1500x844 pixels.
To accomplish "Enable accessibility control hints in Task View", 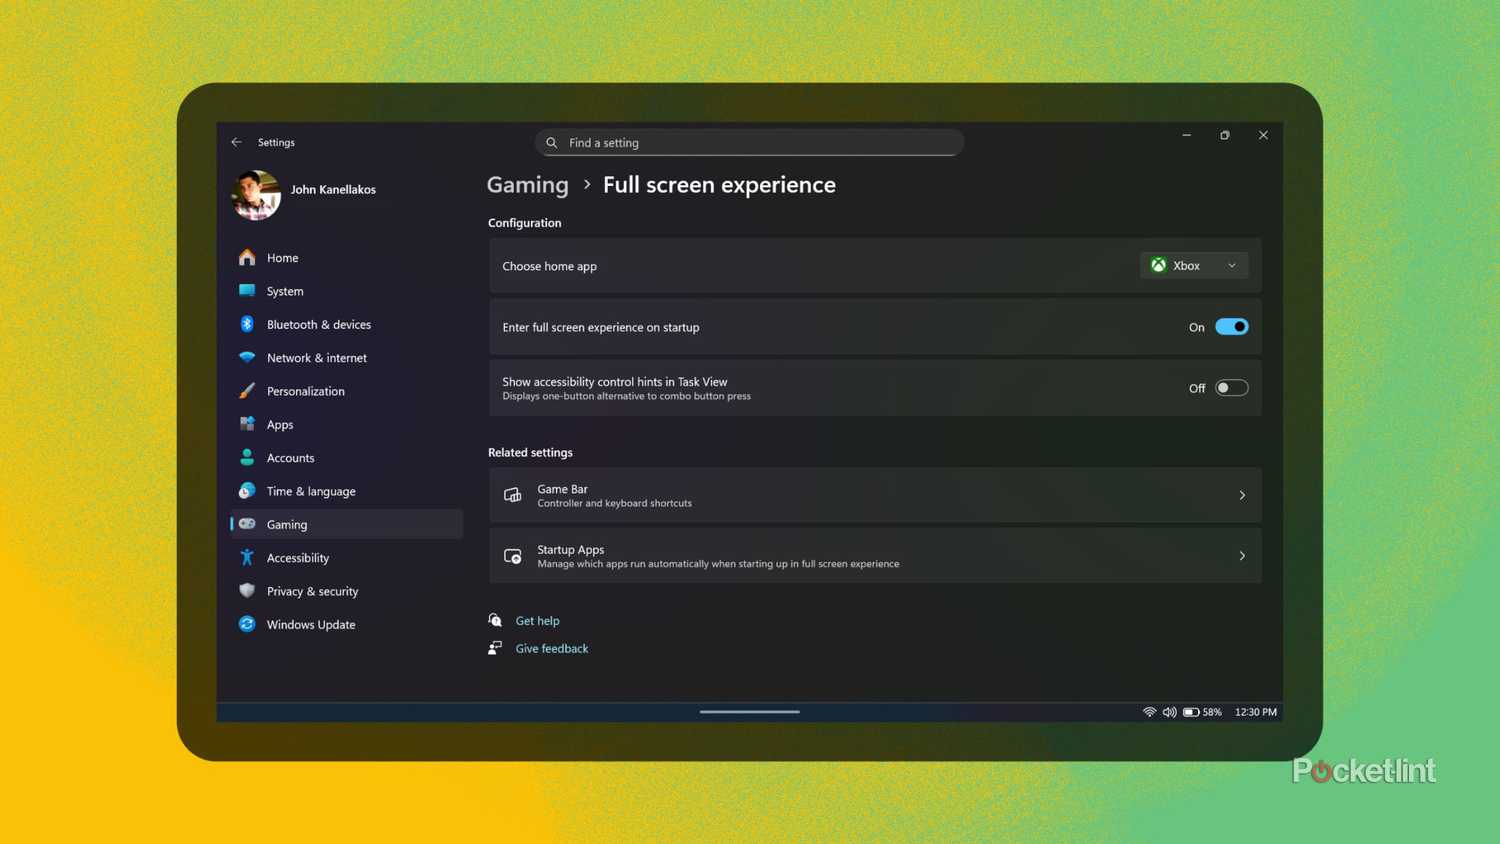I will 1231,387.
